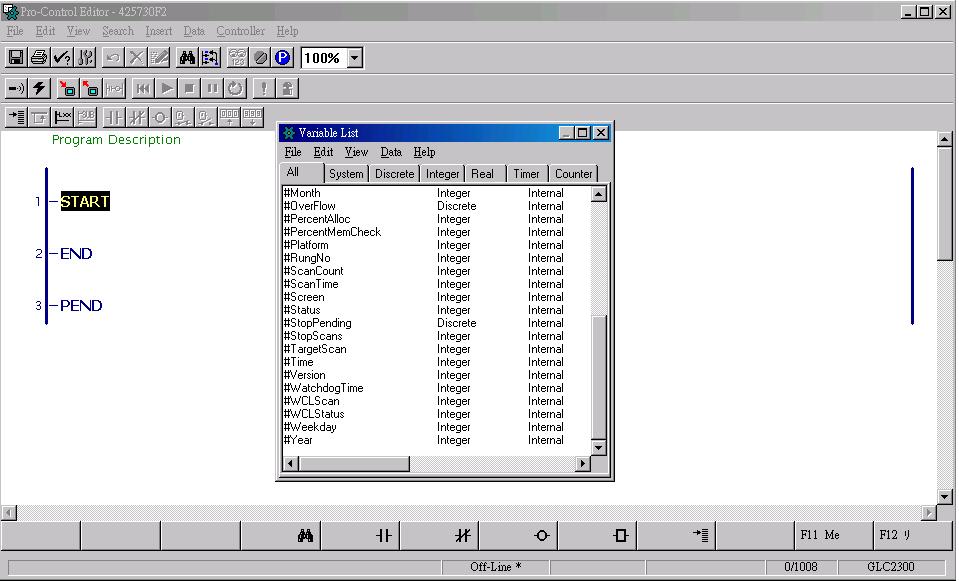Click the lightning bolt icon in second toolbar
The width and height of the screenshot is (959, 581).
point(40,88)
